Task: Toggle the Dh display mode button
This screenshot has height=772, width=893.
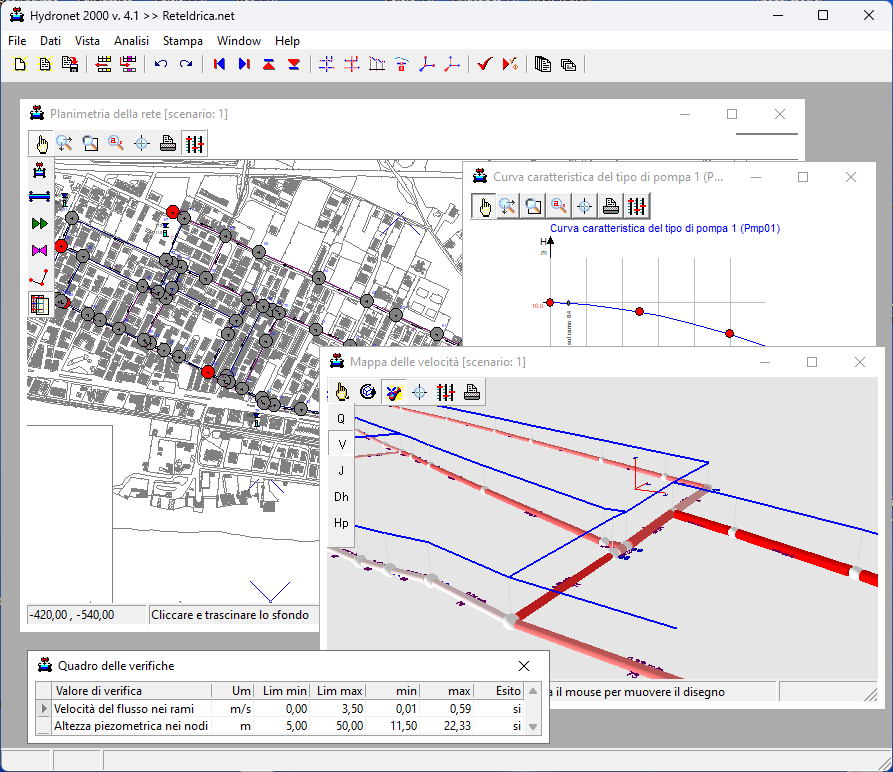Action: [341, 497]
